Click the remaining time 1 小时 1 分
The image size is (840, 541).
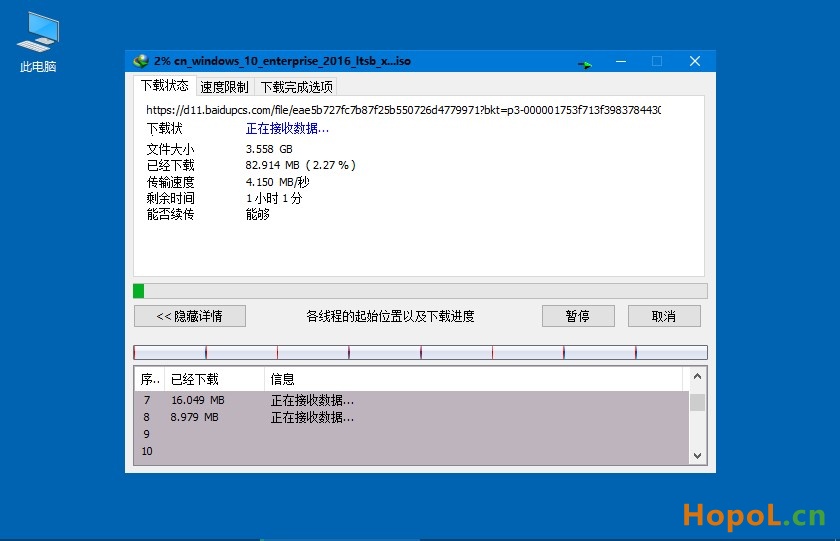274,198
